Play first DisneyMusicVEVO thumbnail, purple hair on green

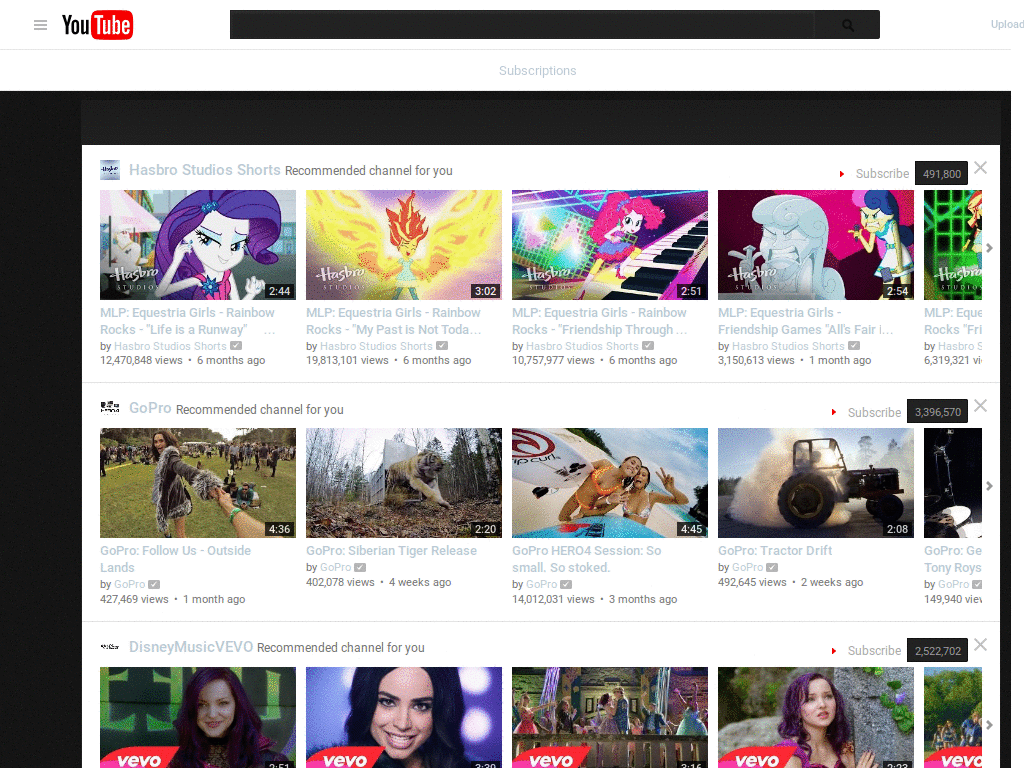point(198,717)
